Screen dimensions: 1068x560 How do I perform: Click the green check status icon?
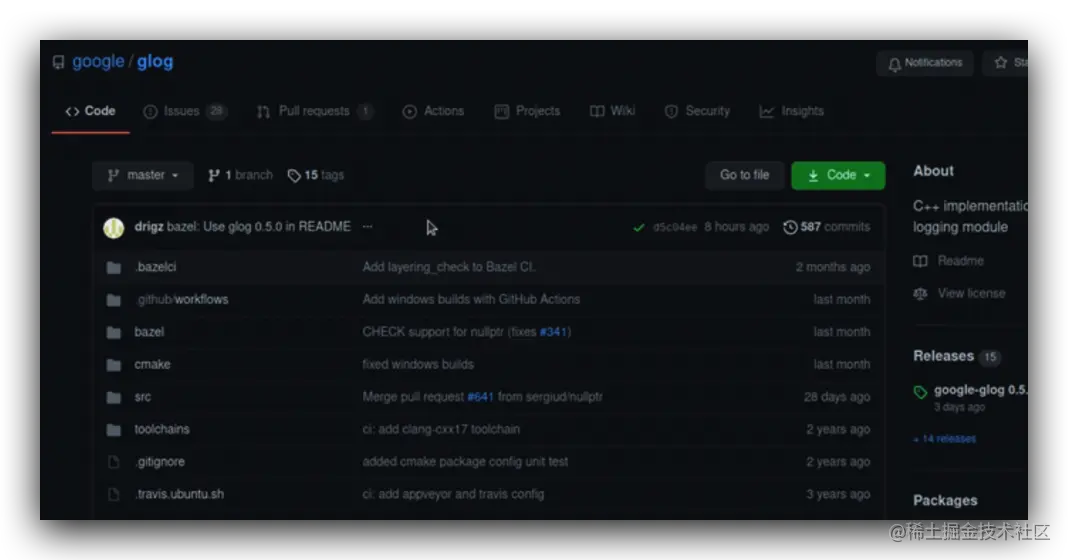(638, 228)
